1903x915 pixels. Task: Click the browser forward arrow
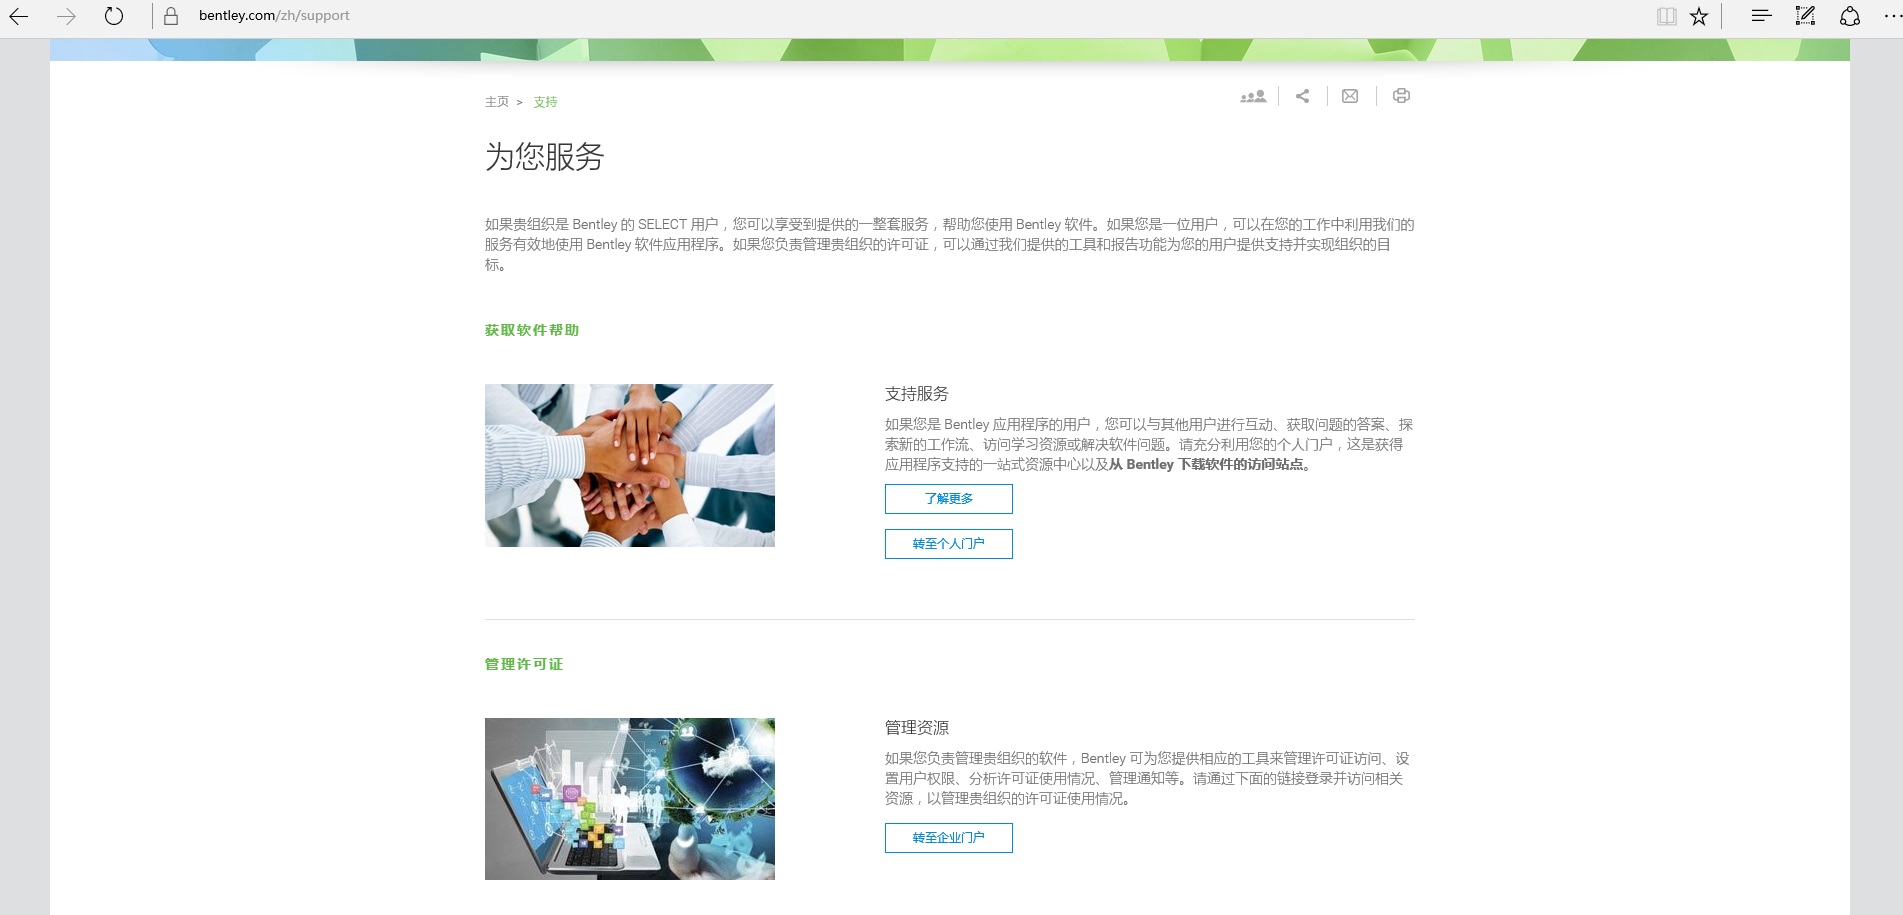click(66, 16)
